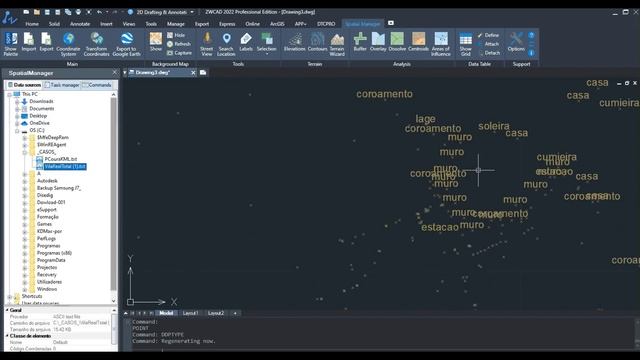This screenshot has height=360, width=640.
Task: Open the Home ribbon tab
Action: (x=32, y=24)
